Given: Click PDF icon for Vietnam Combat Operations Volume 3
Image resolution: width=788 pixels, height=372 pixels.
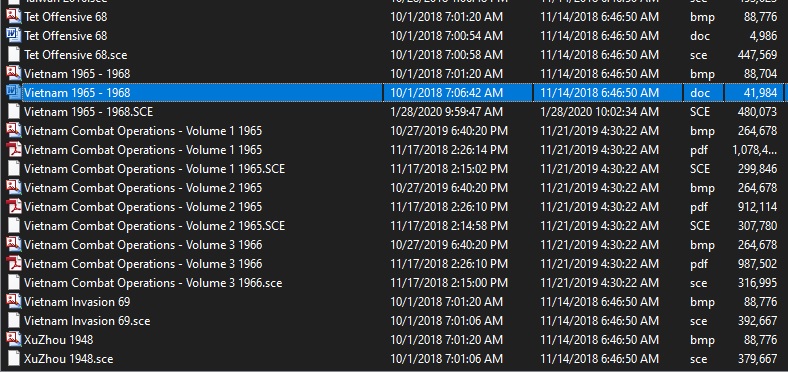Looking at the screenshot, I should coord(14,263).
